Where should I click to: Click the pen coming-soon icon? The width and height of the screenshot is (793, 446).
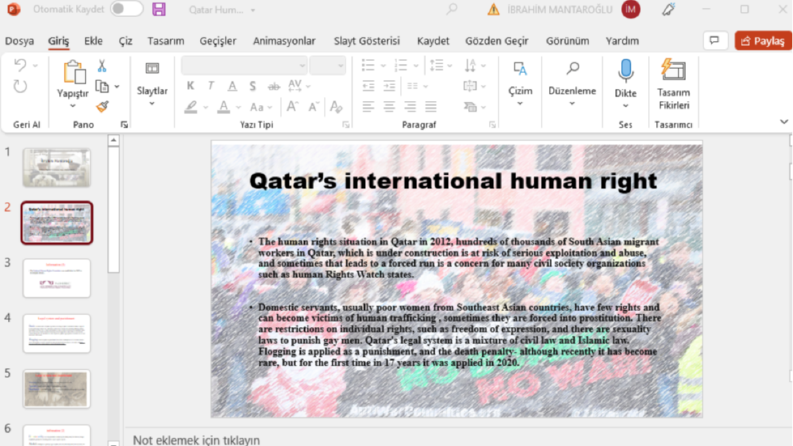(x=669, y=9)
